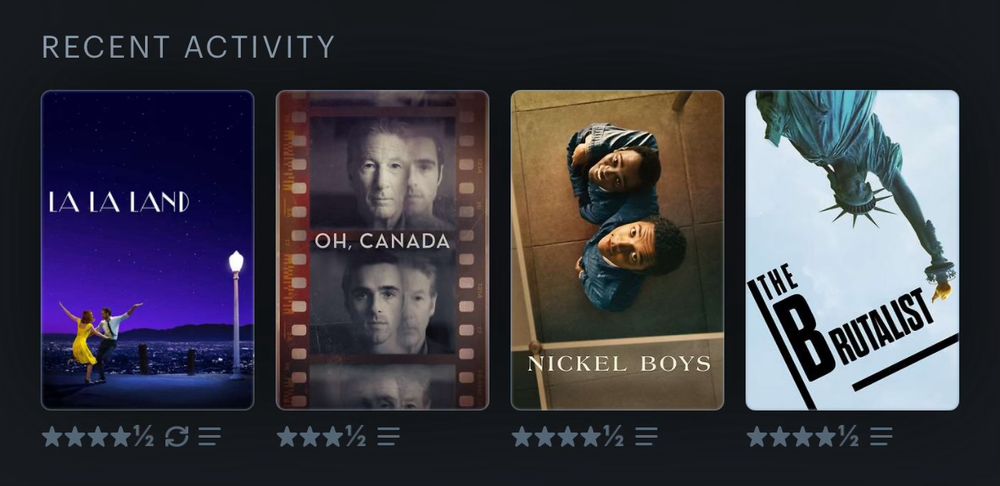The height and width of the screenshot is (486, 1000).
Task: Click the NICKEL BOYS title on the poster
Action: 619,364
